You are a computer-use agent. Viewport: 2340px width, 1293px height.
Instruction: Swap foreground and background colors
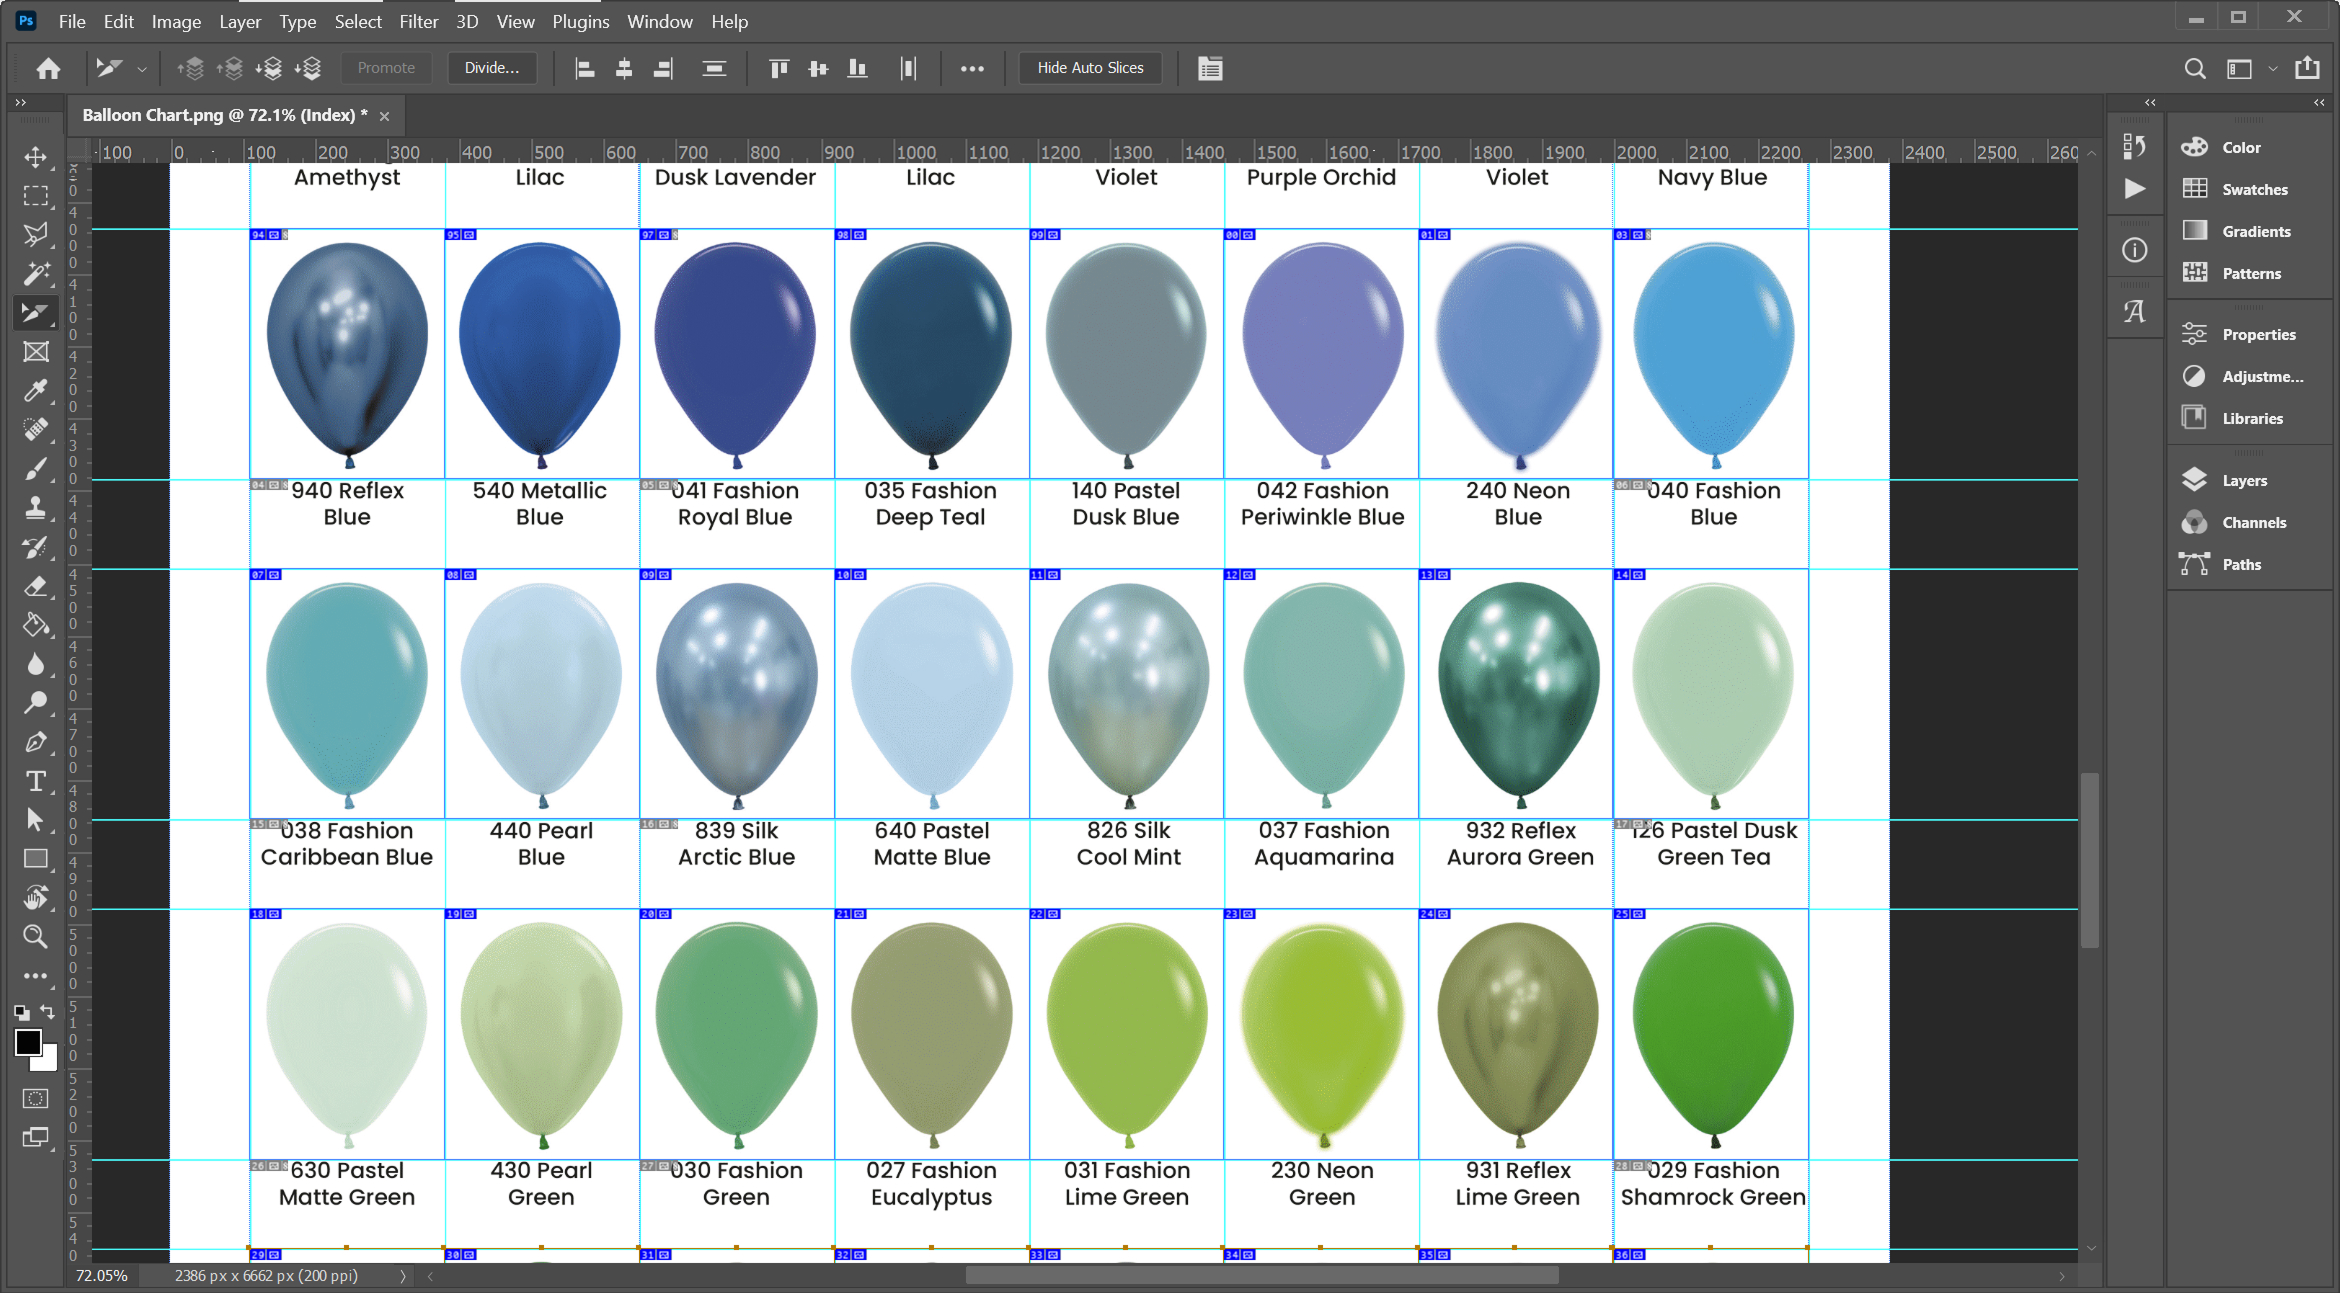[47, 1012]
